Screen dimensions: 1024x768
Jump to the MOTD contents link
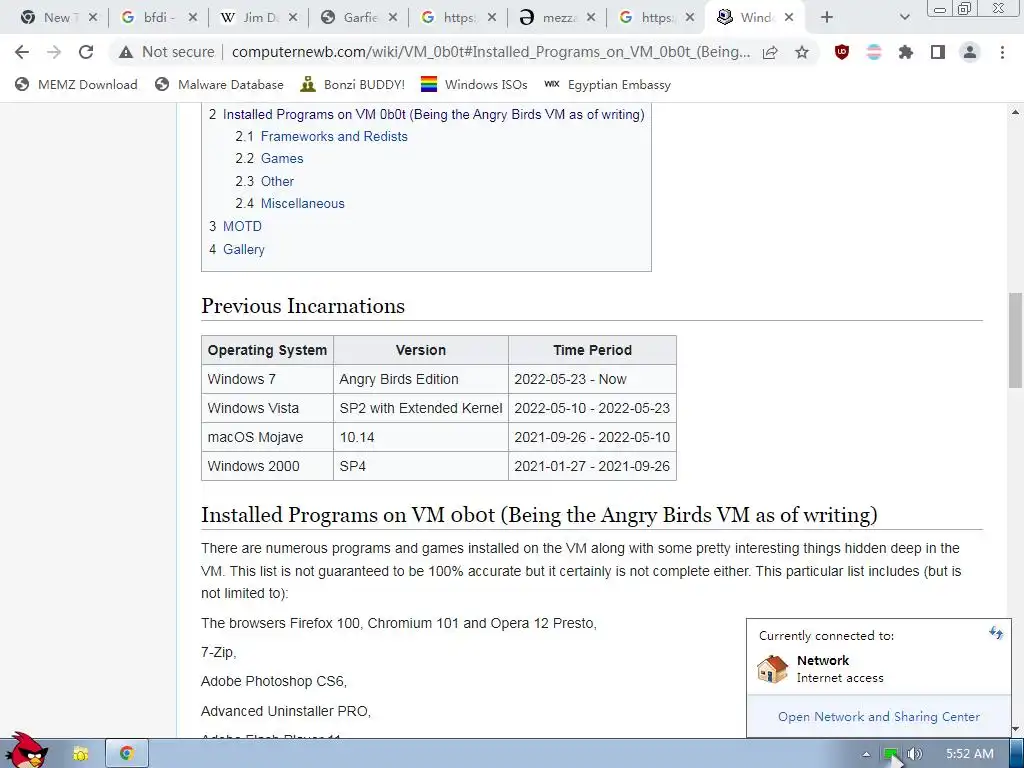[242, 227]
